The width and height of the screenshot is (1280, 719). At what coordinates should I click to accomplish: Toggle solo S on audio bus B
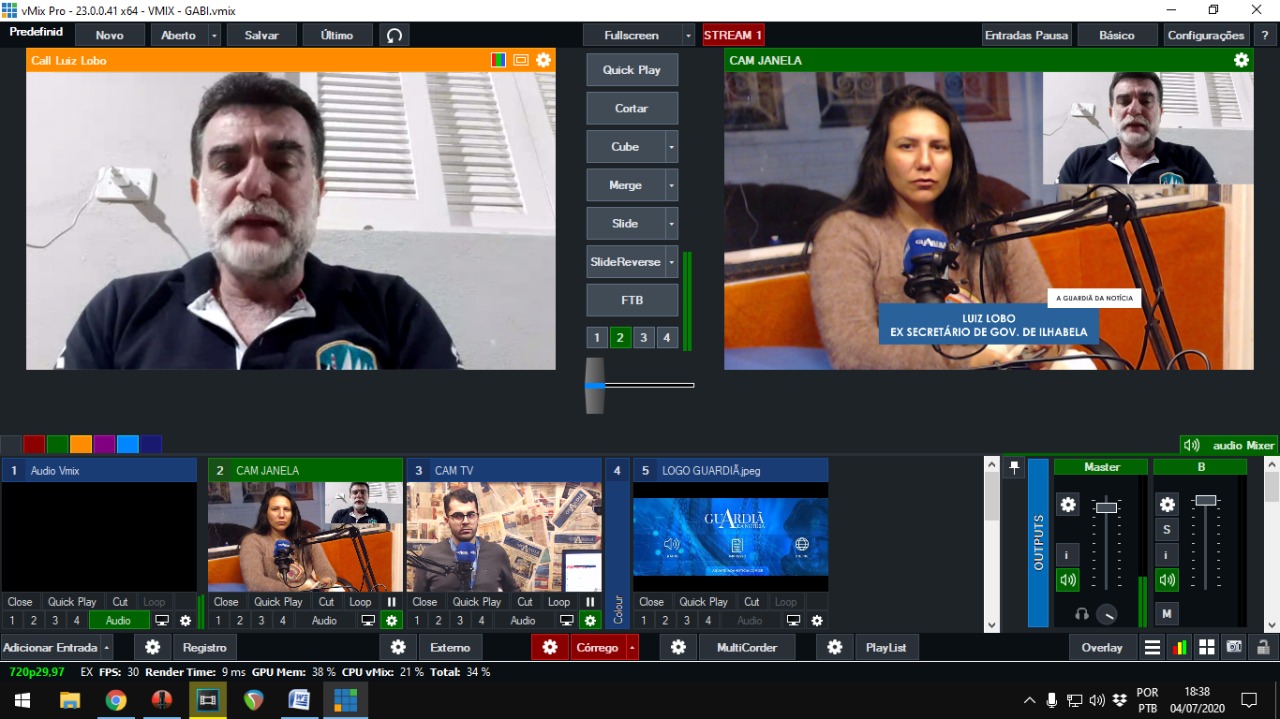click(1166, 530)
